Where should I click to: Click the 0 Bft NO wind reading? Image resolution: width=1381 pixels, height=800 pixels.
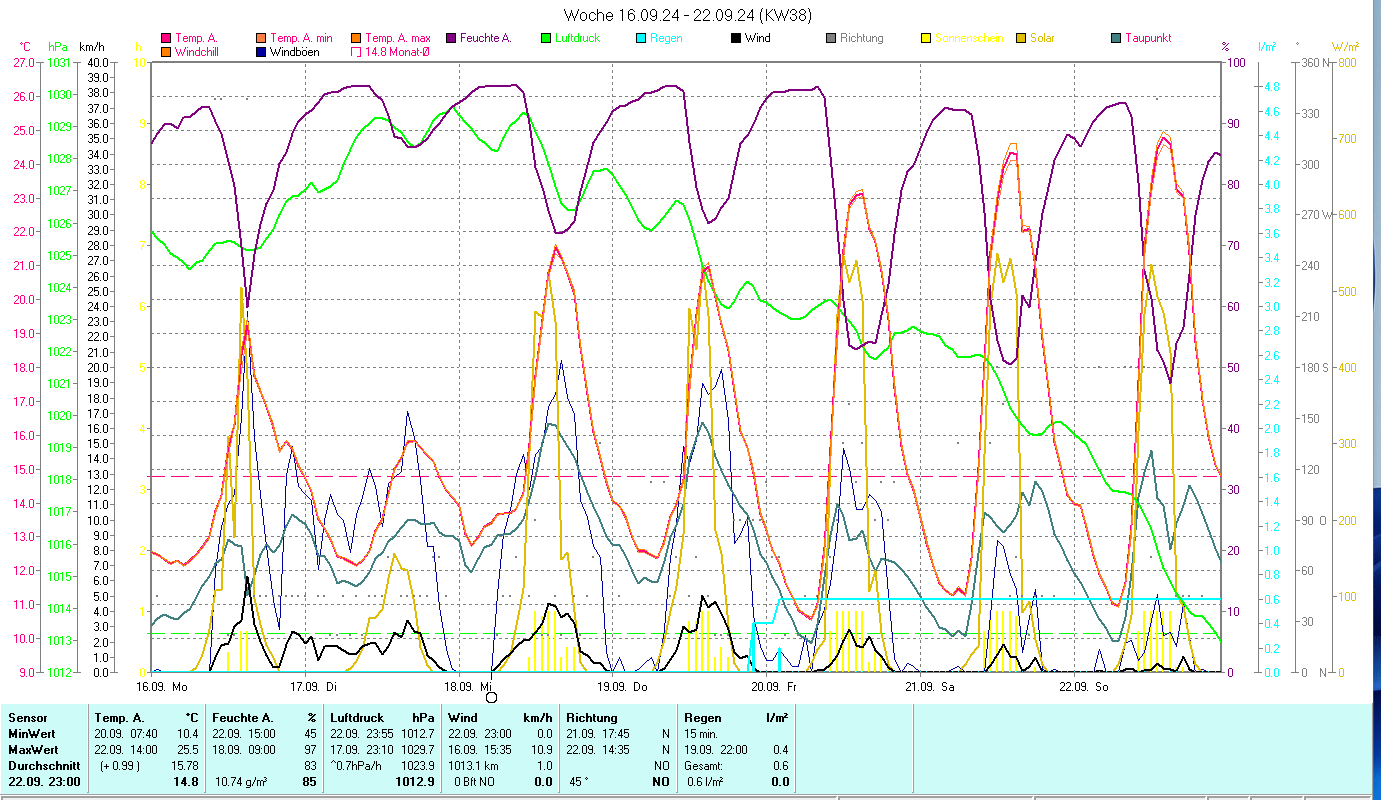point(476,782)
